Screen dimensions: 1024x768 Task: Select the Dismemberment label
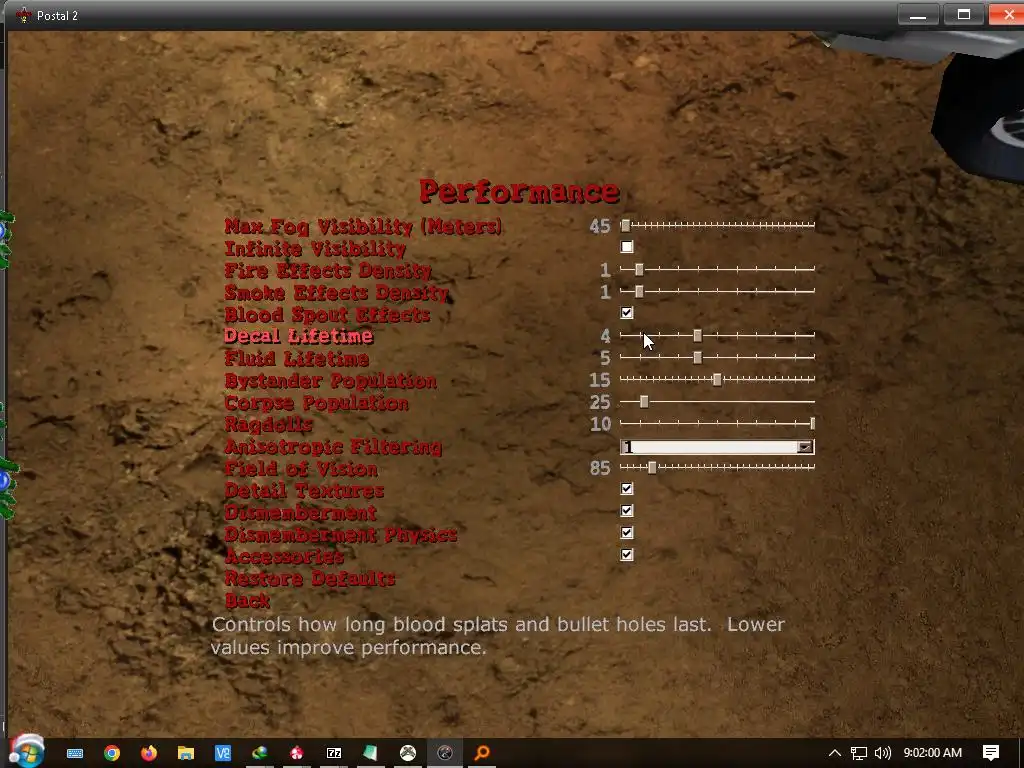[x=300, y=513]
